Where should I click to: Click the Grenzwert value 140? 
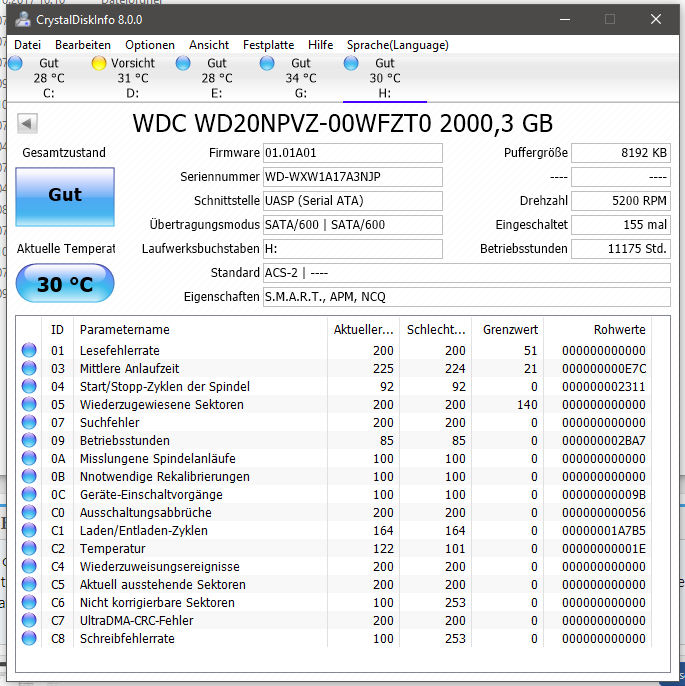point(527,404)
